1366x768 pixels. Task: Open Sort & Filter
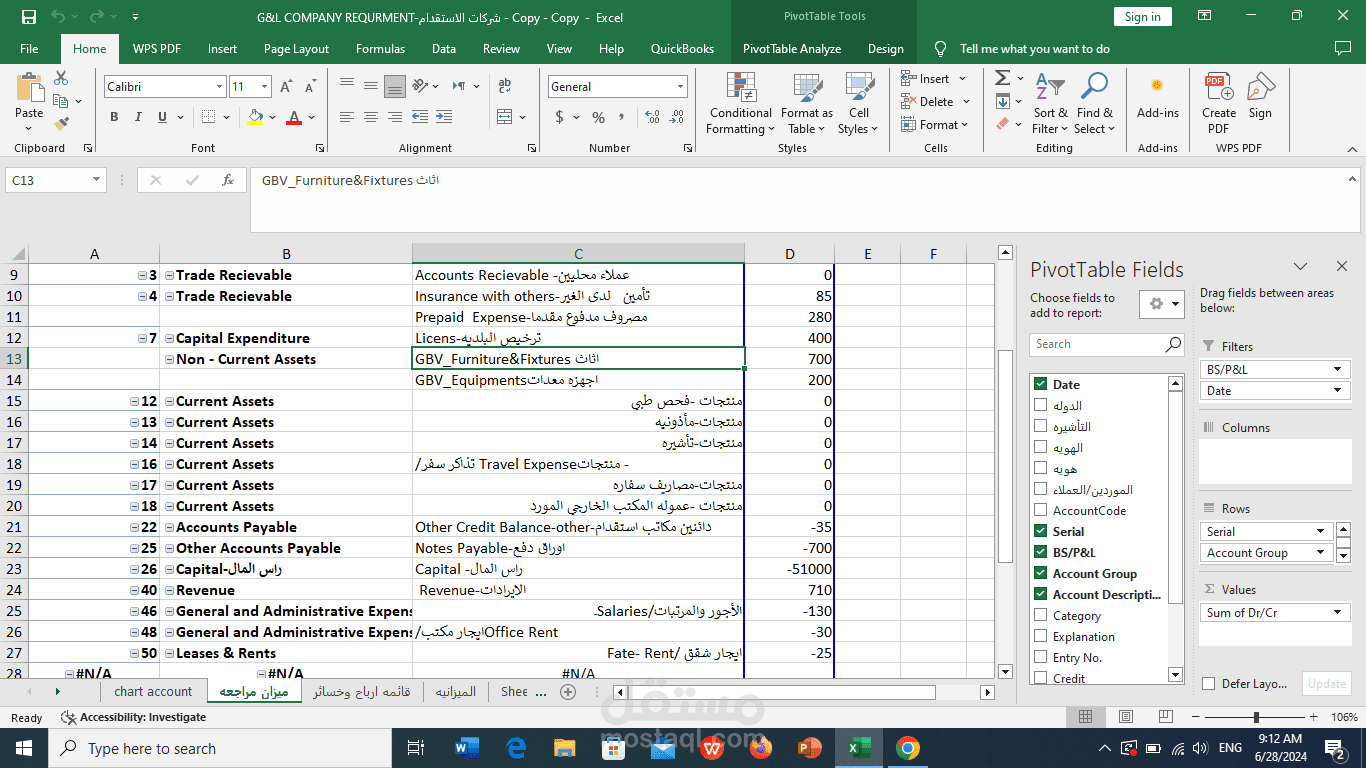click(x=1050, y=103)
